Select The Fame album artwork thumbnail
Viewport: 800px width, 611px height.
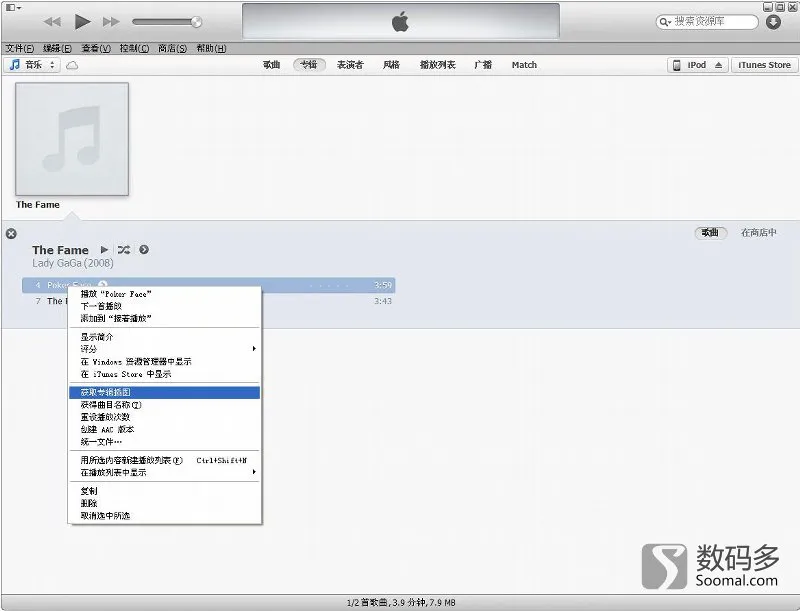72,139
